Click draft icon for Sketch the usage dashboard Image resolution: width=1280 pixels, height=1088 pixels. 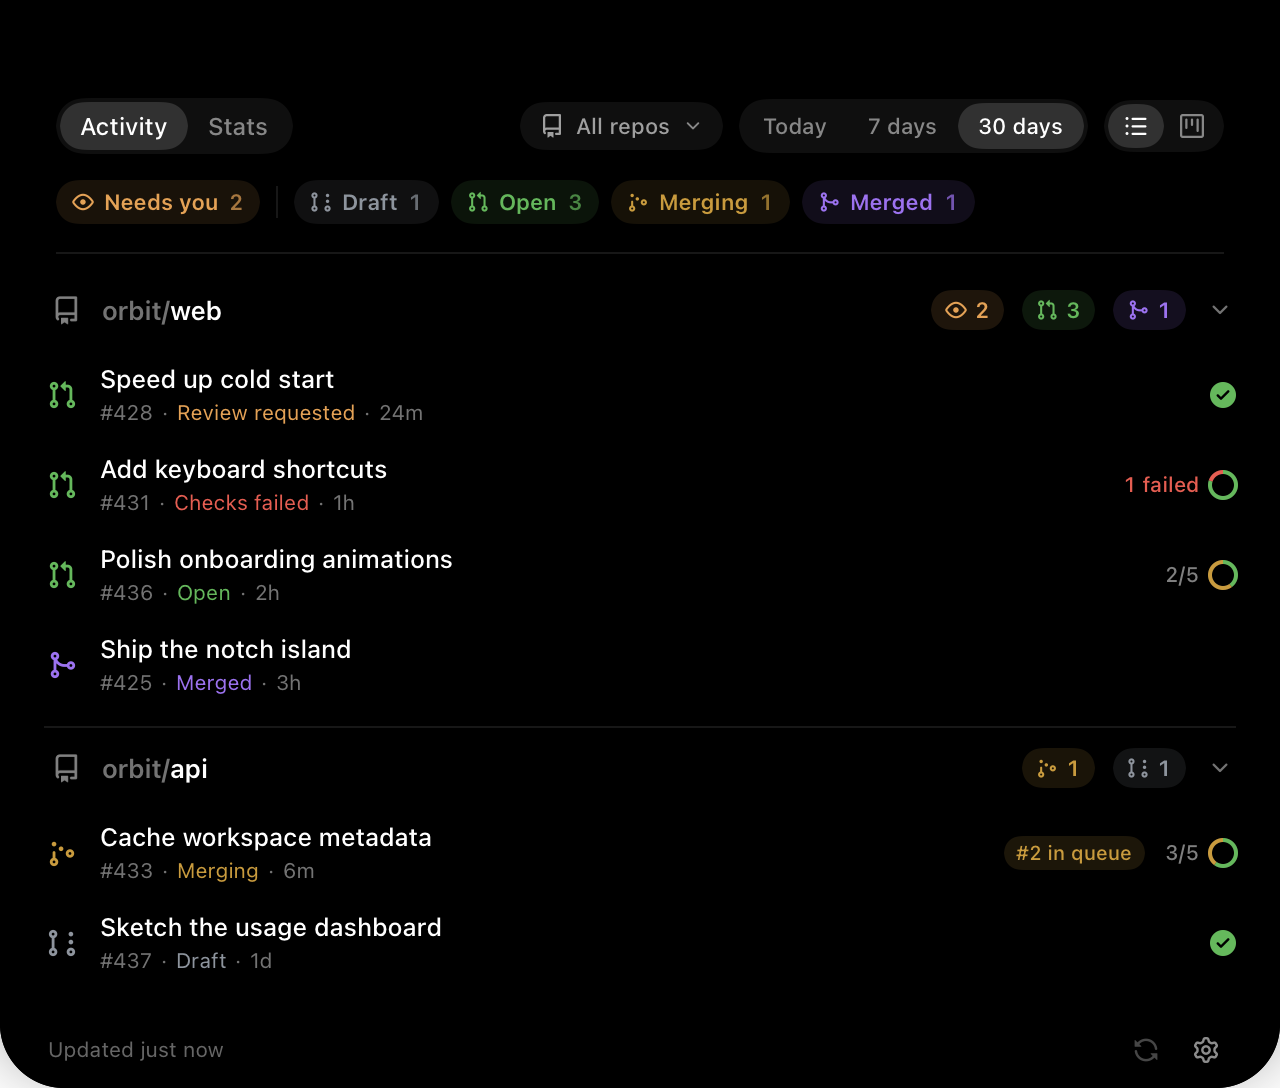(62, 943)
